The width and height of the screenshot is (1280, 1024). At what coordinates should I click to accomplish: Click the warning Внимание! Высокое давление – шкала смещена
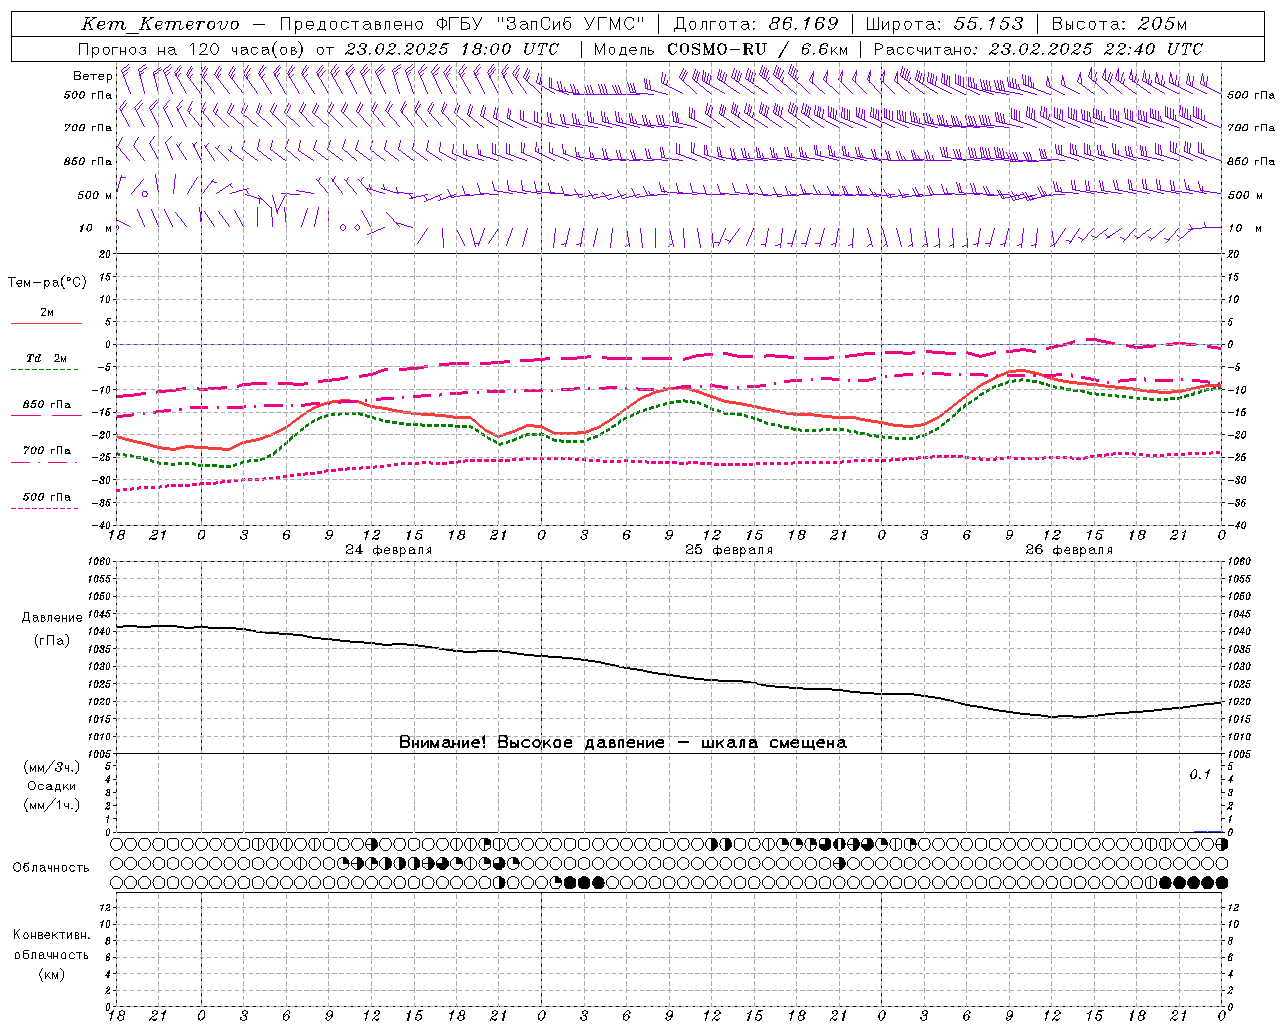pos(623,743)
